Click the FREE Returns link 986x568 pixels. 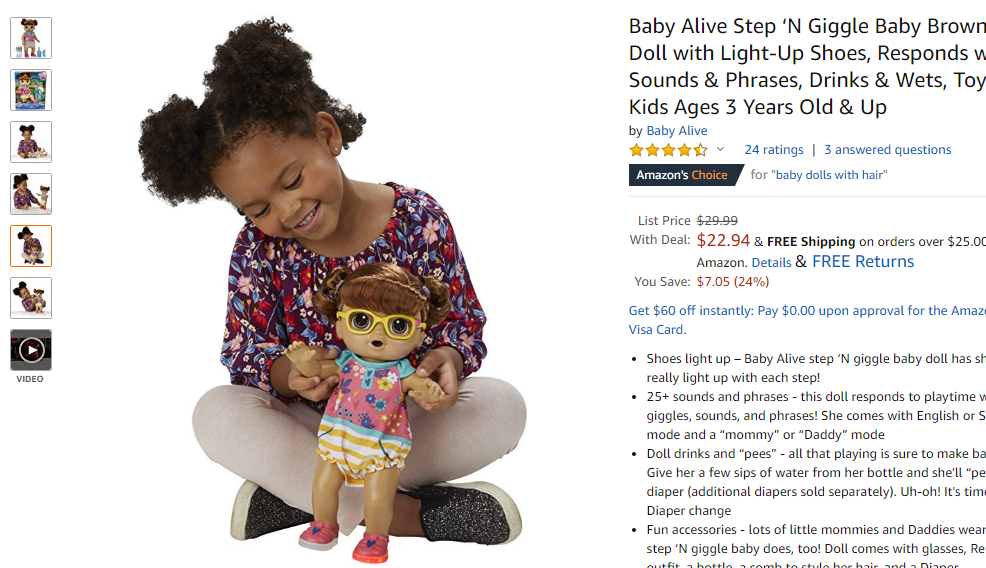point(863,262)
